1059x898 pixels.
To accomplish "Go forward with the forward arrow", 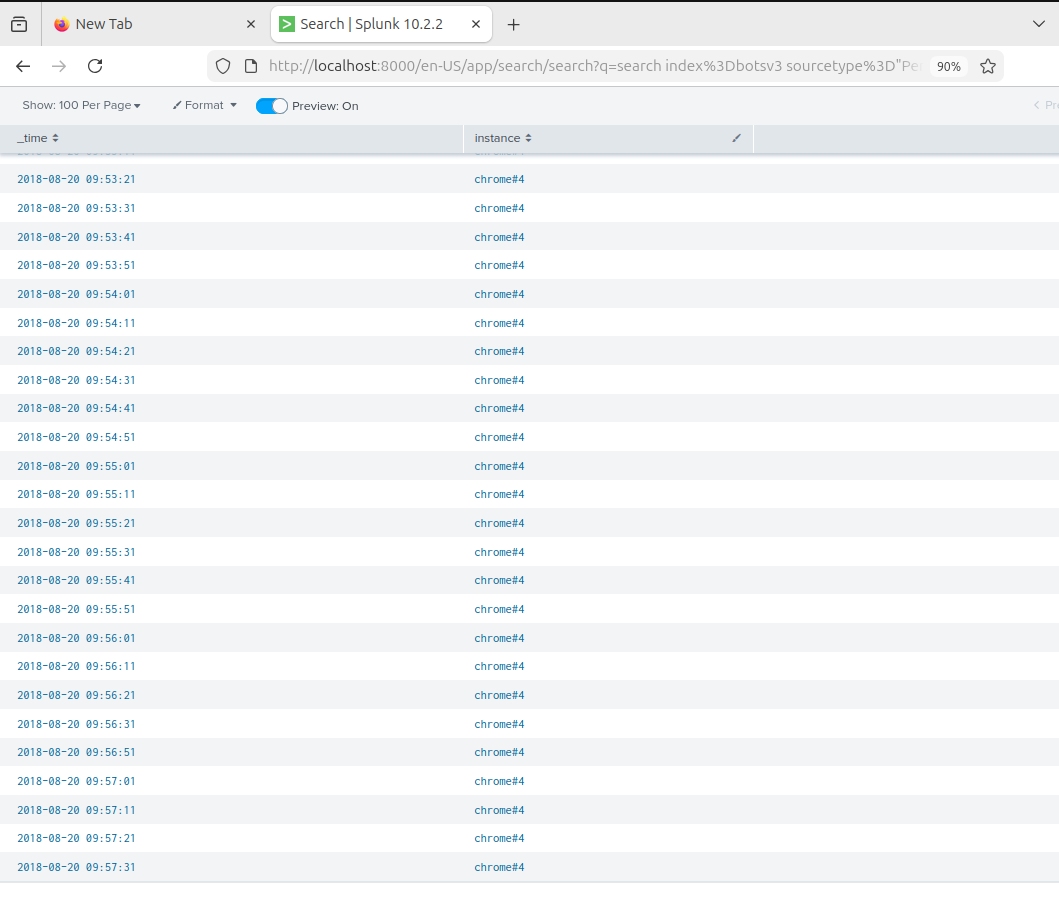I will coord(59,66).
